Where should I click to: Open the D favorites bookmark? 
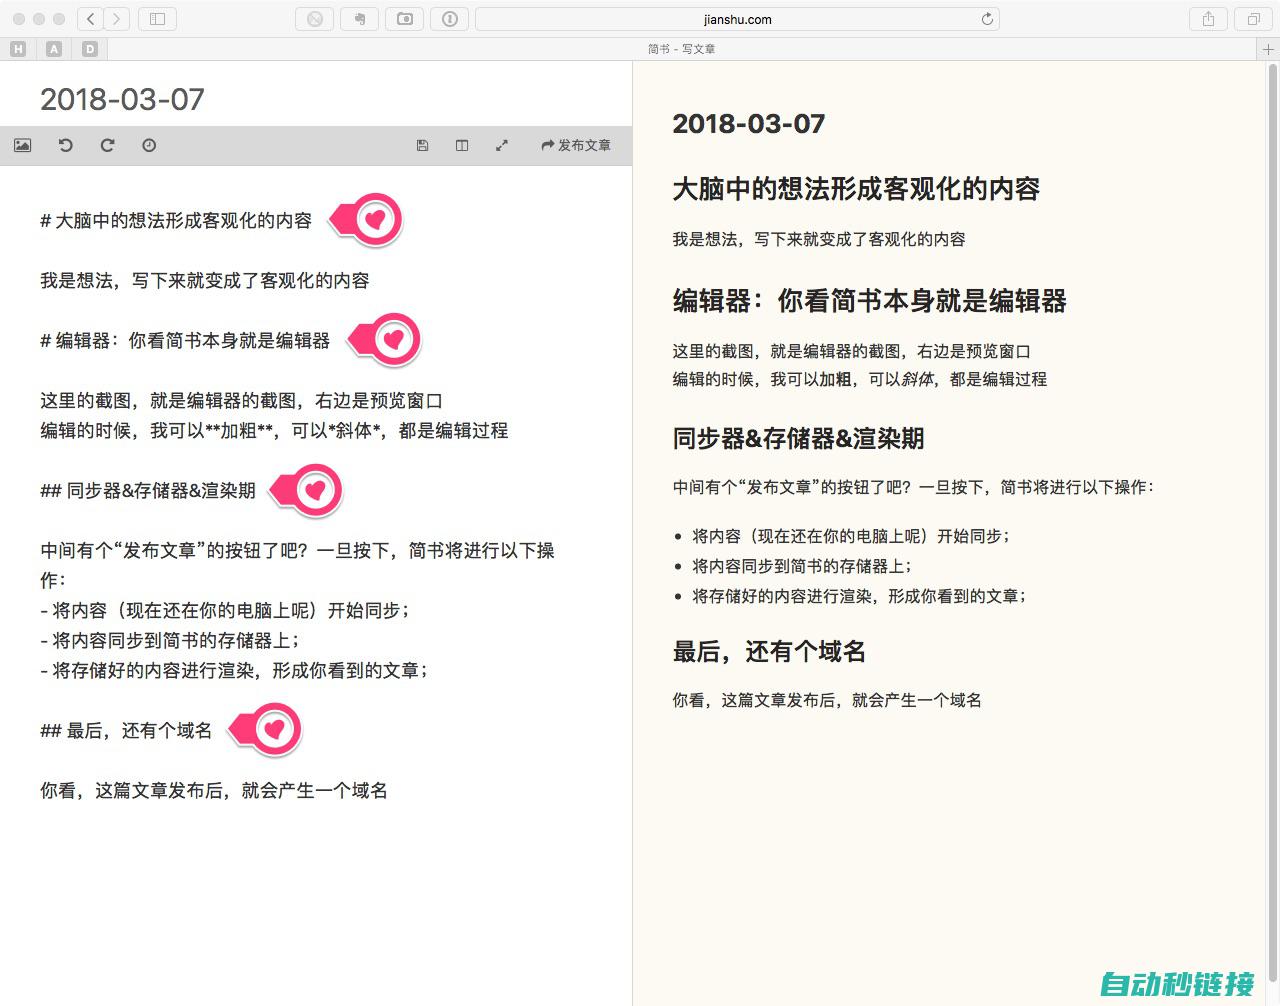click(x=90, y=49)
